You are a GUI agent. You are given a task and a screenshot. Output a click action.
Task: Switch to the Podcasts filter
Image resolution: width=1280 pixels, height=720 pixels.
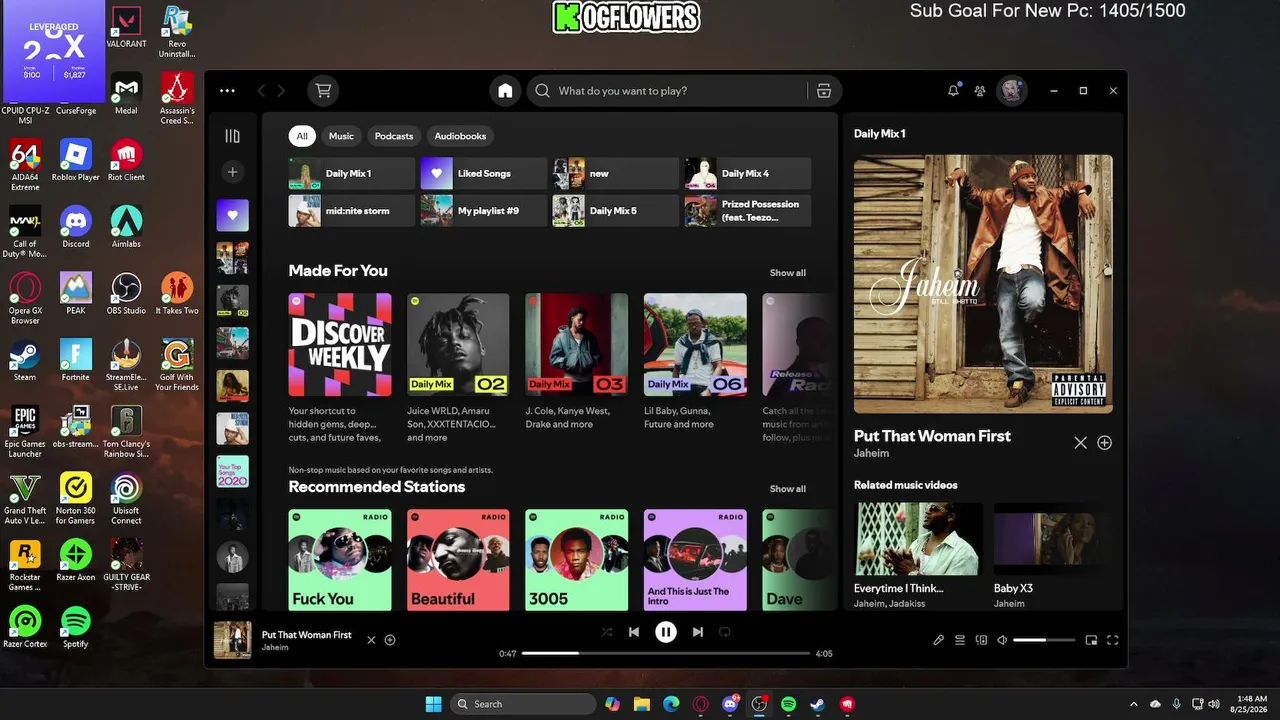pos(394,136)
